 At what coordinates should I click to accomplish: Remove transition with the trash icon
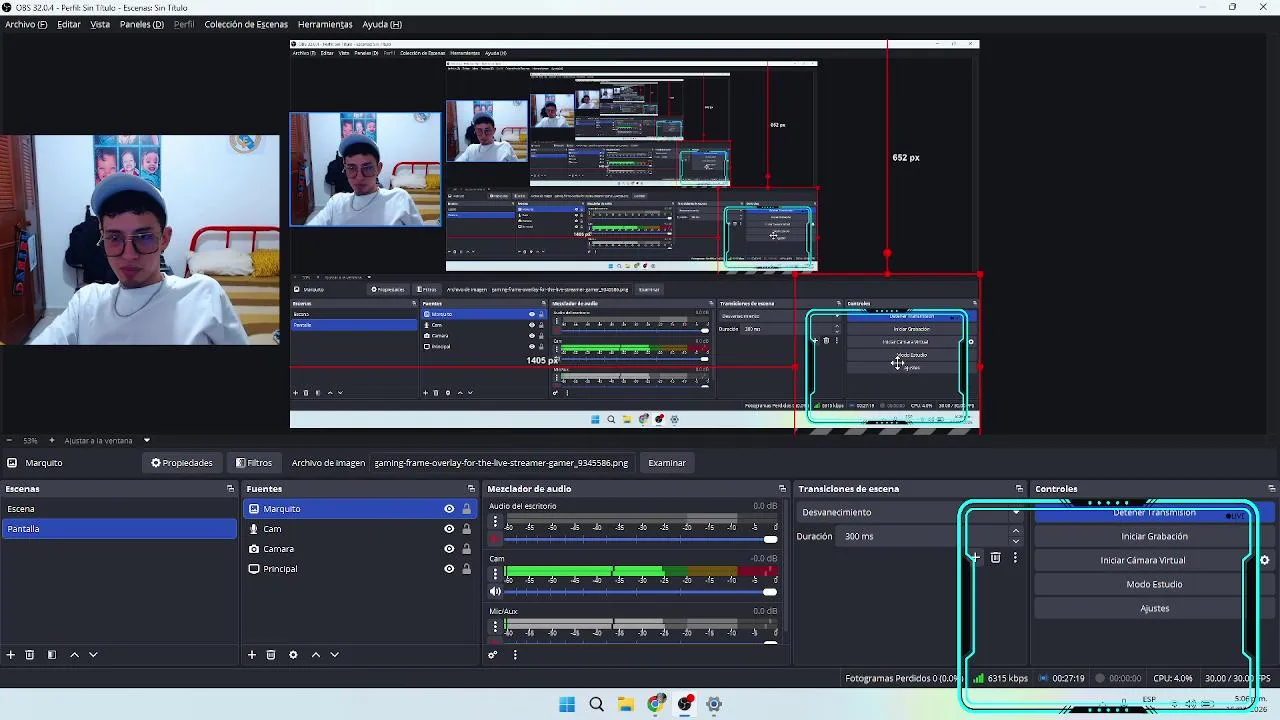995,558
